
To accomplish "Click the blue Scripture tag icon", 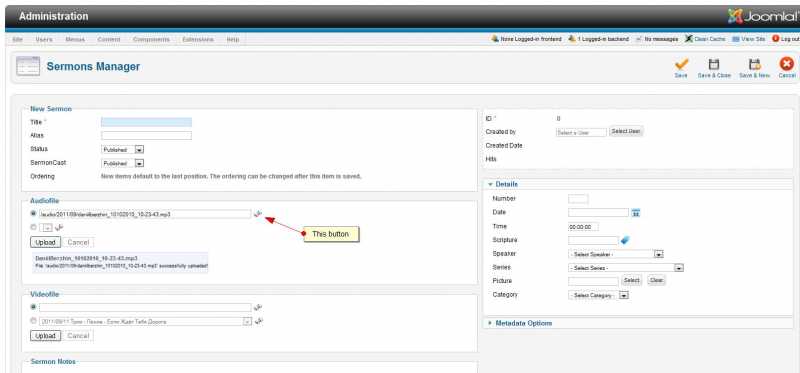I will 625,240.
